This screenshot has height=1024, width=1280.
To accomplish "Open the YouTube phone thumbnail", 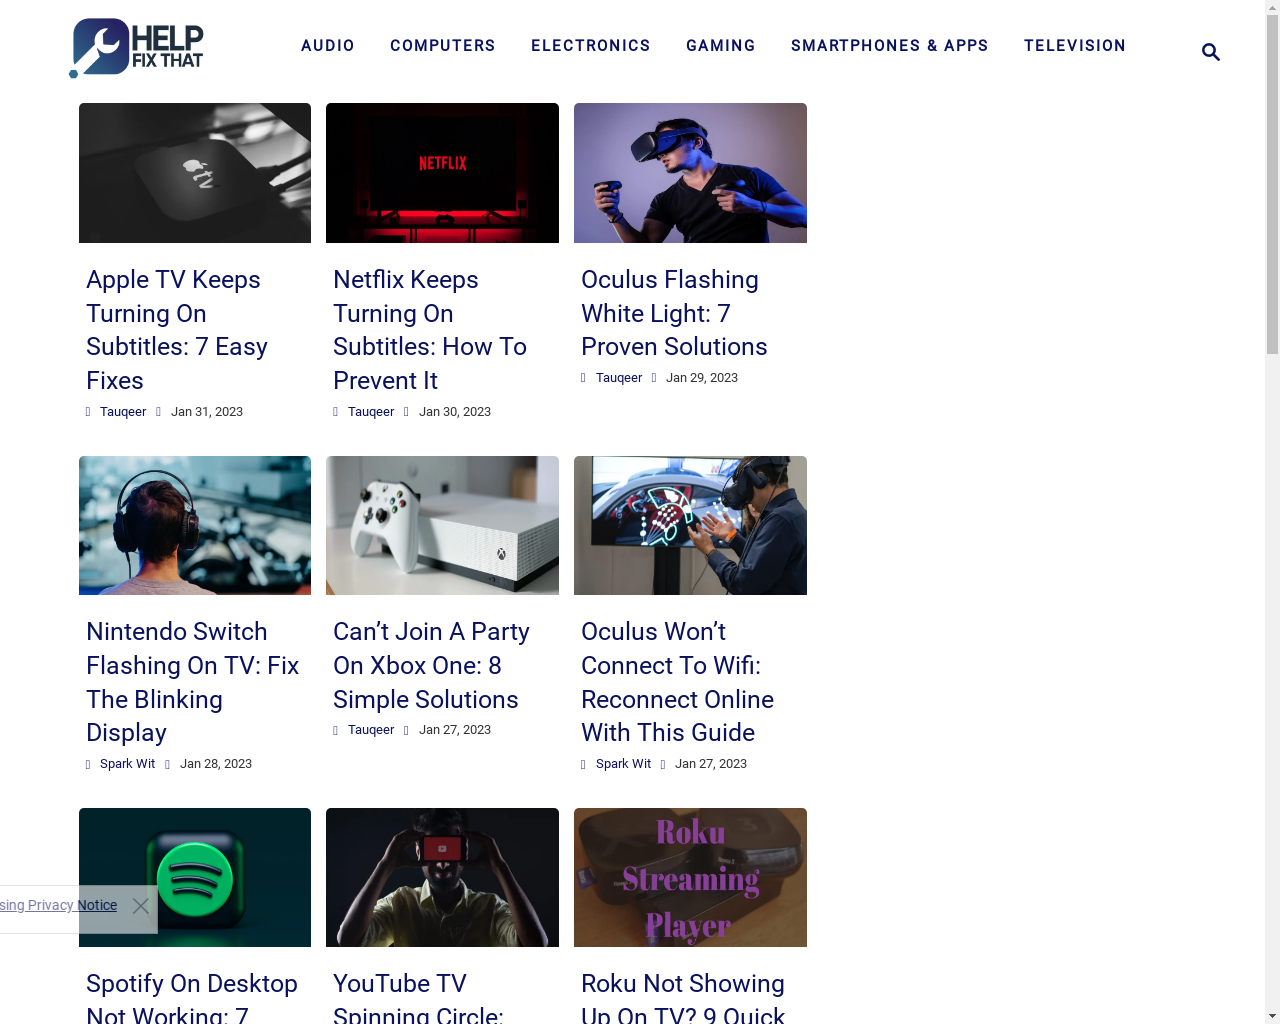I will tap(442, 878).
